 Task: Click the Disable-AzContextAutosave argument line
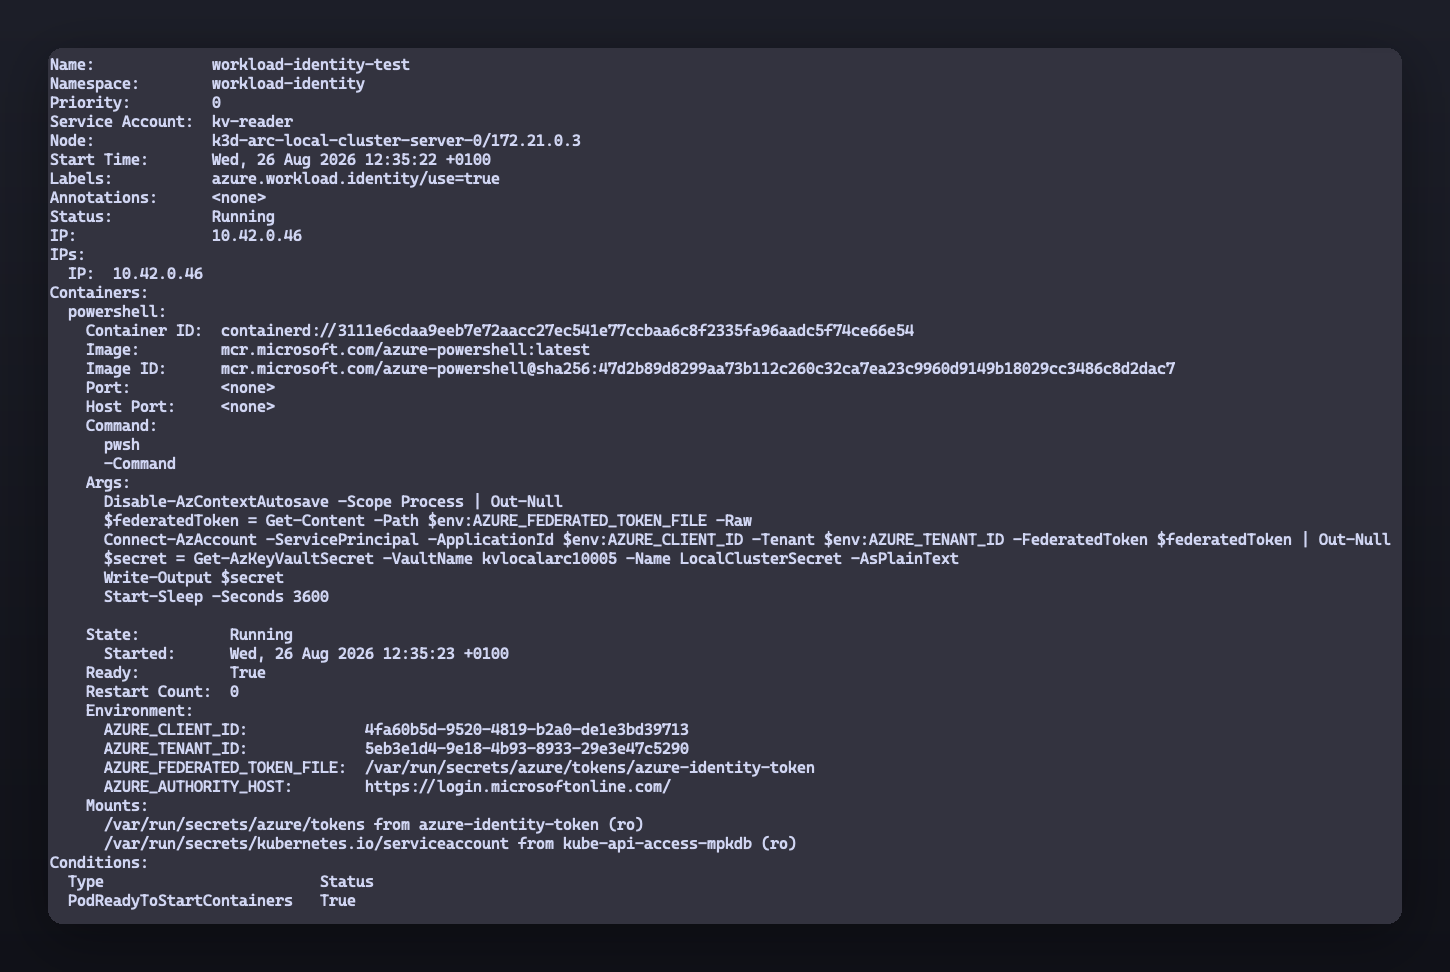[x=333, y=502]
